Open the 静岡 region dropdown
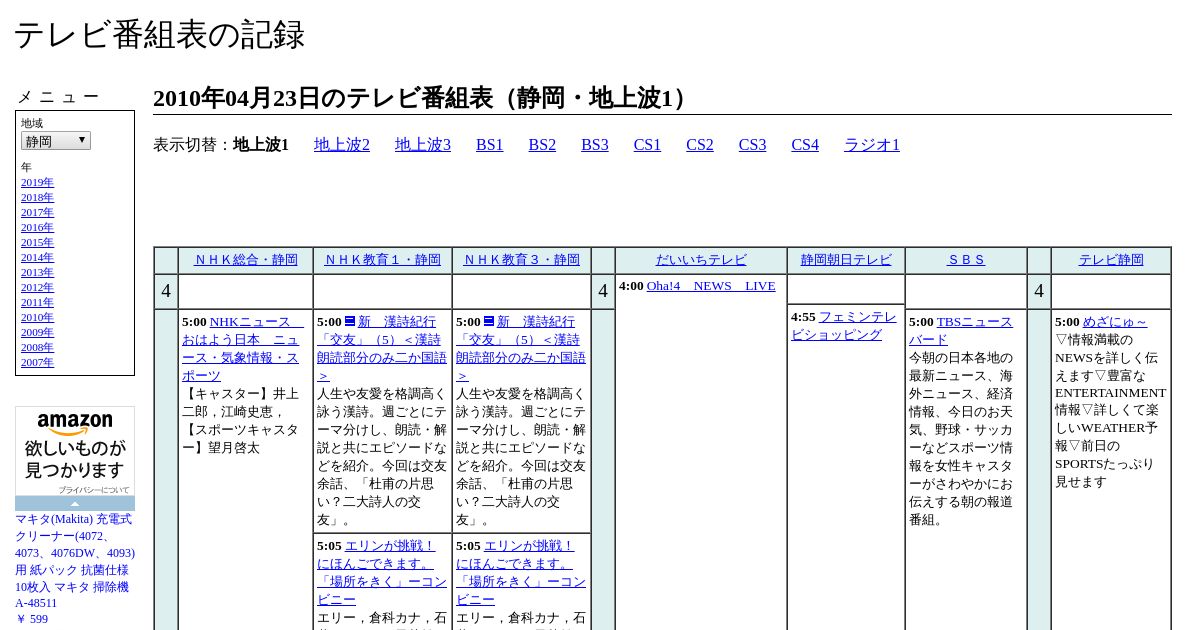 coord(56,141)
